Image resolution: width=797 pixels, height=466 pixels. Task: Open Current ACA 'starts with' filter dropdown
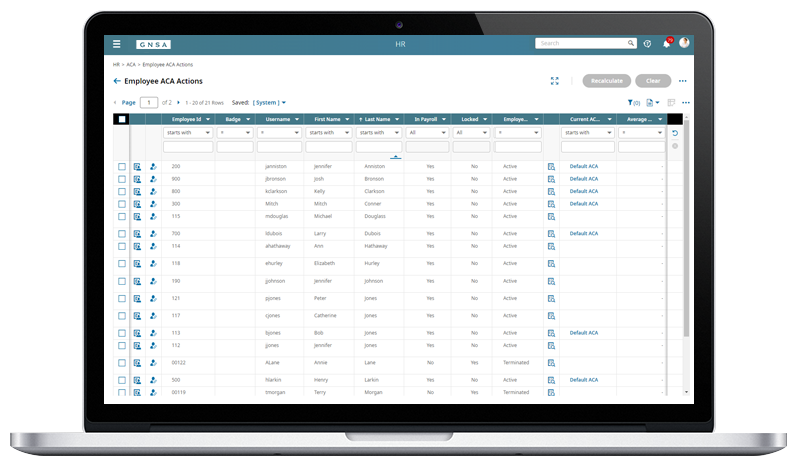[588, 133]
